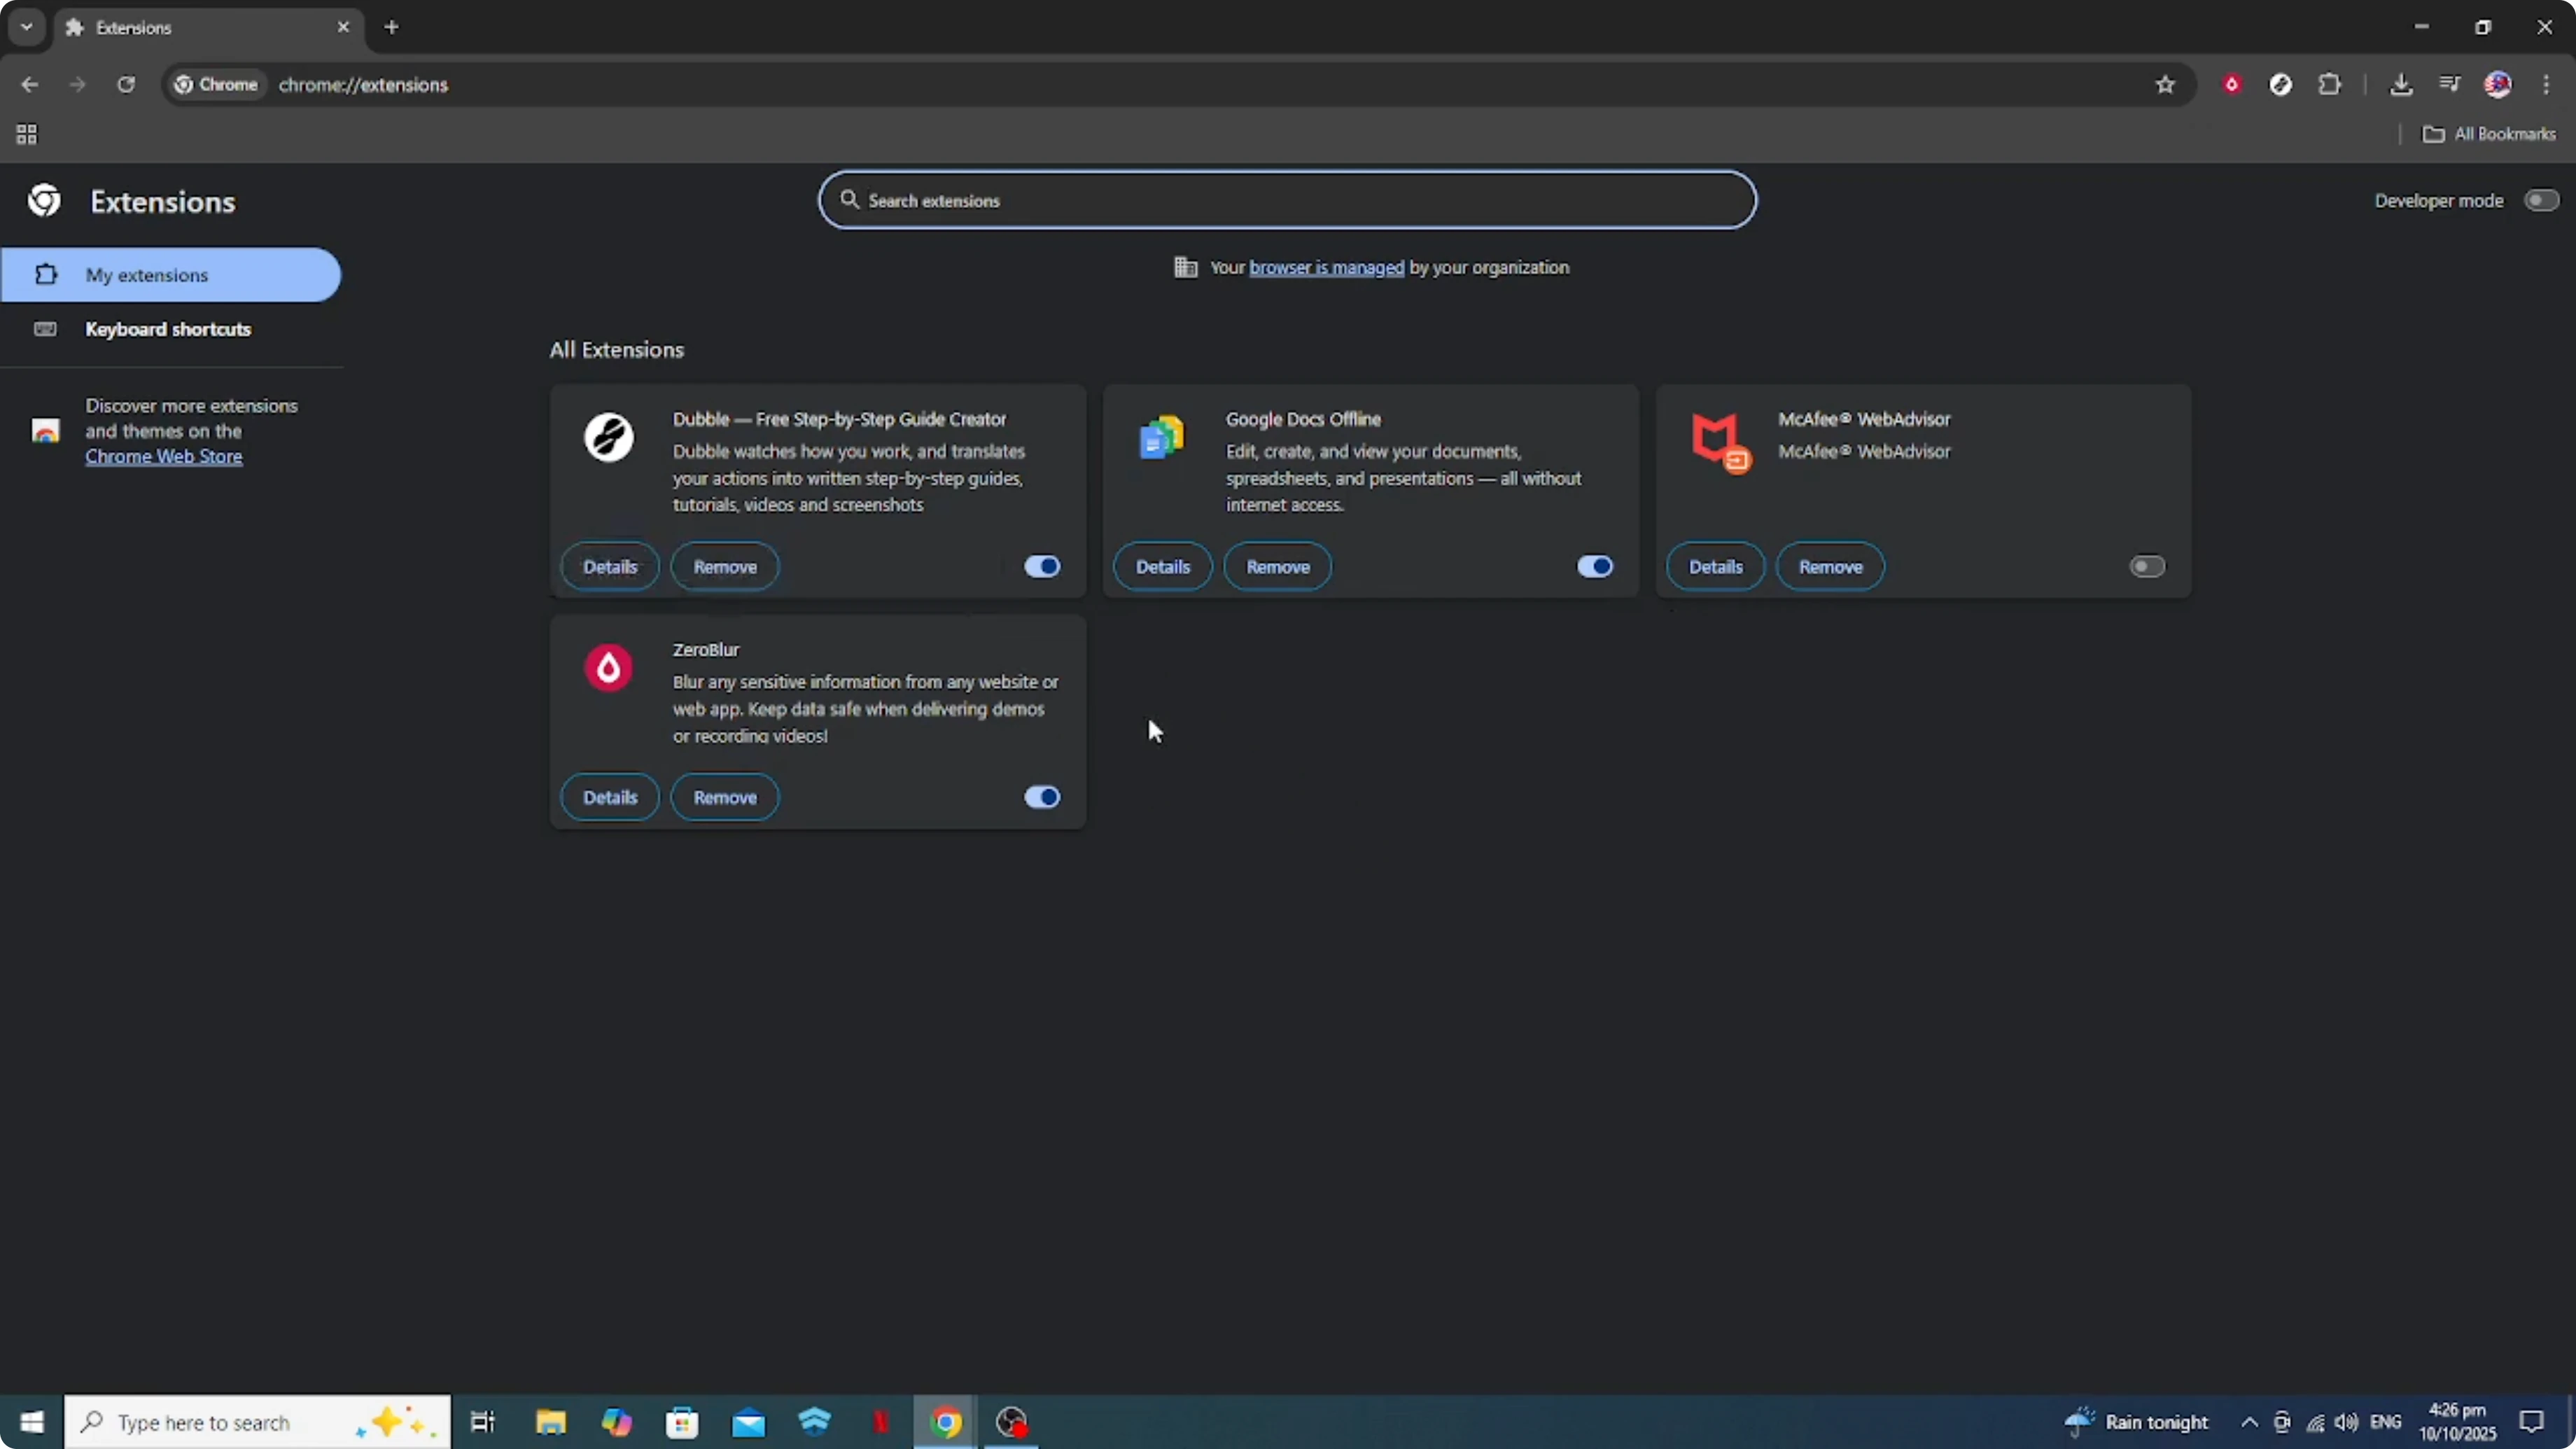This screenshot has width=2576, height=1449.
Task: Open the Chrome profile avatar
Action: [2497, 85]
